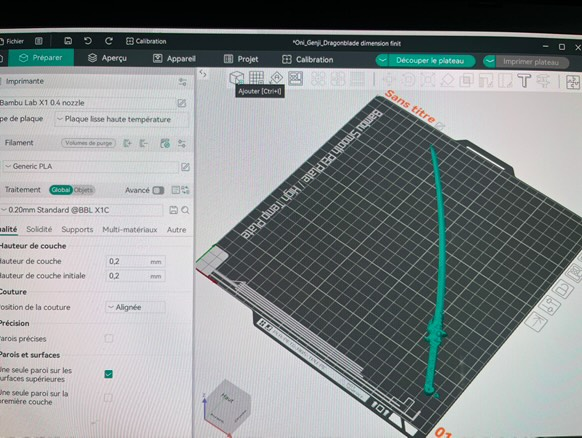Select the Move tool icon
Image resolution: width=582 pixels, height=438 pixels.
[x=389, y=79]
